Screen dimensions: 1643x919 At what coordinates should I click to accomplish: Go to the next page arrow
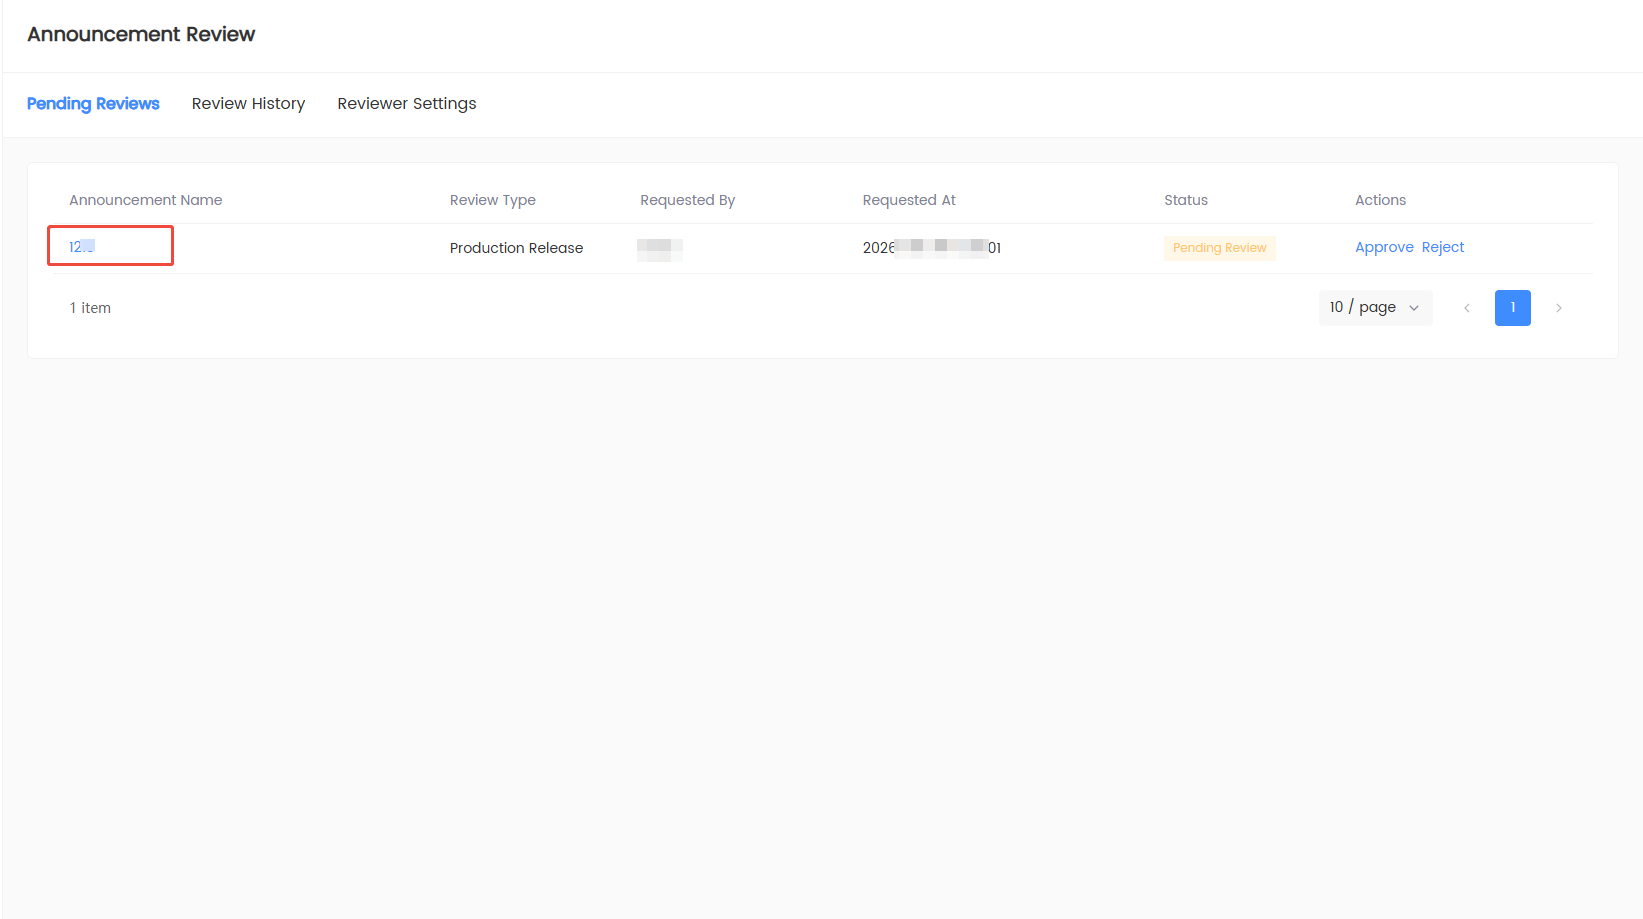[1559, 308]
